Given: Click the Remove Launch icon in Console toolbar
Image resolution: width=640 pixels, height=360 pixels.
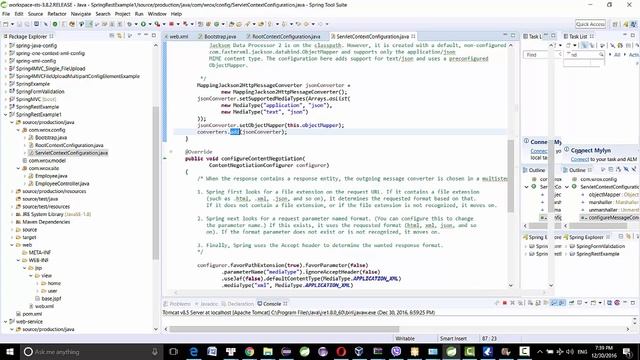Looking at the screenshot, I should (x=513, y=303).
